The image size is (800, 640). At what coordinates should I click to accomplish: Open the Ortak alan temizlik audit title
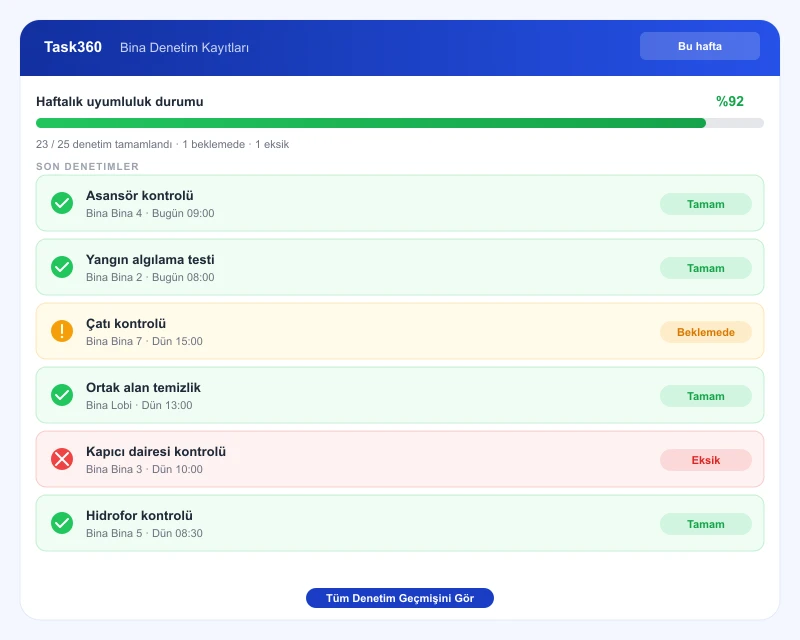coord(143,387)
